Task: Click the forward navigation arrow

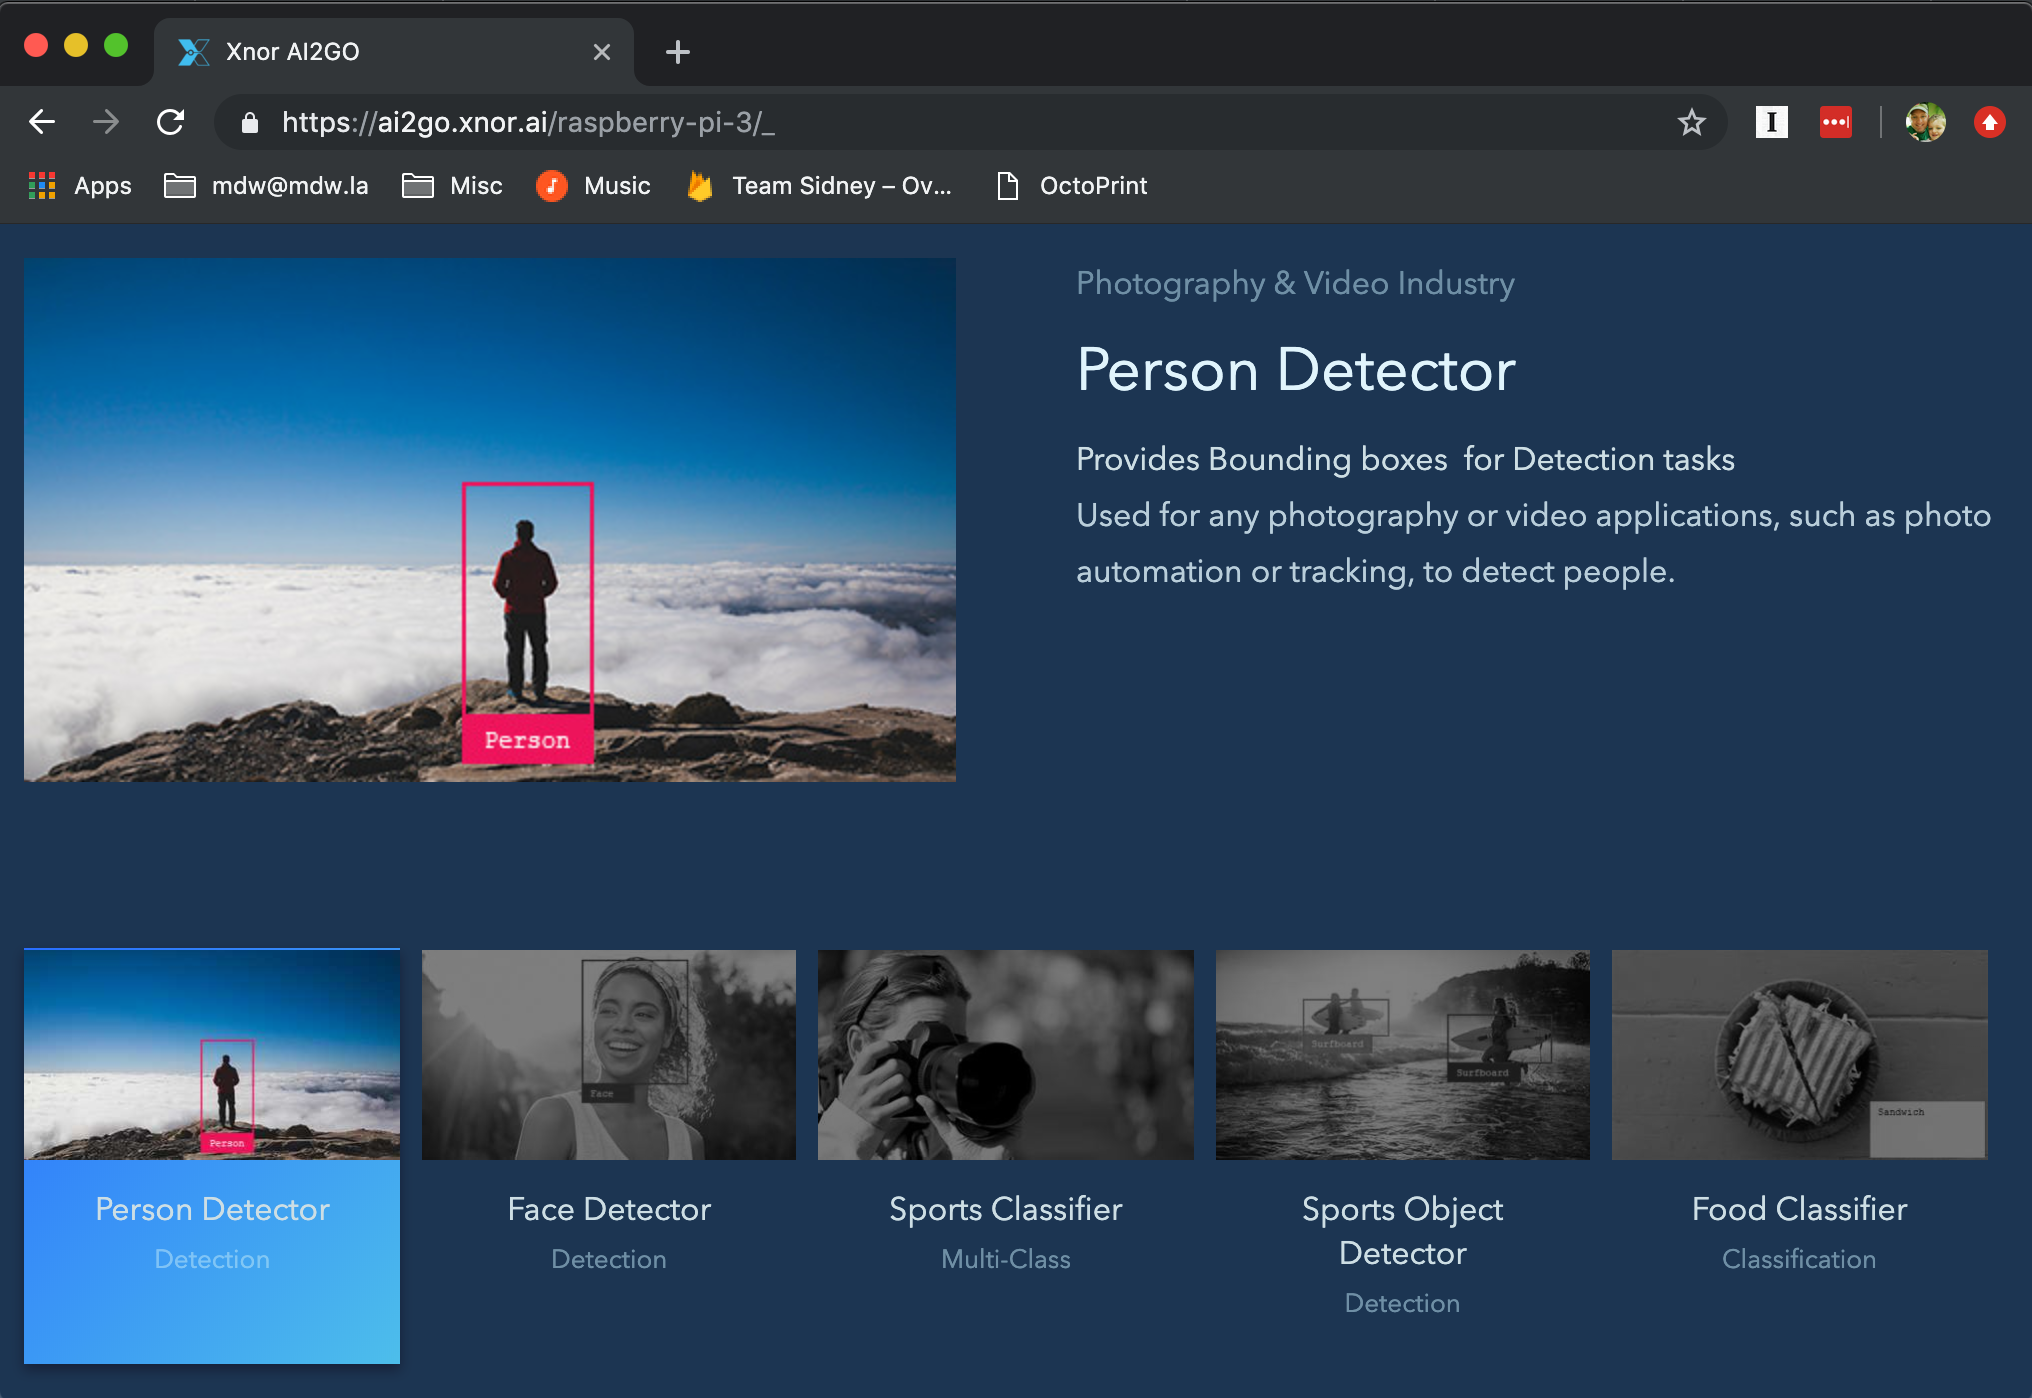Action: tap(105, 122)
